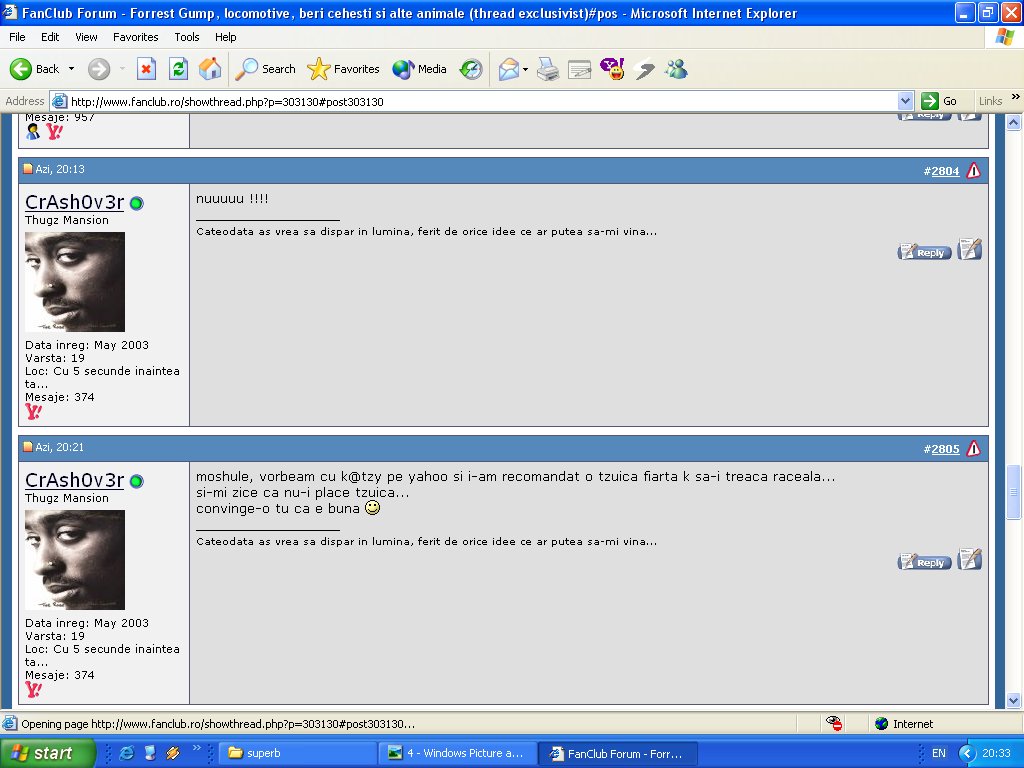Open the History toolbar icon

coord(470,69)
